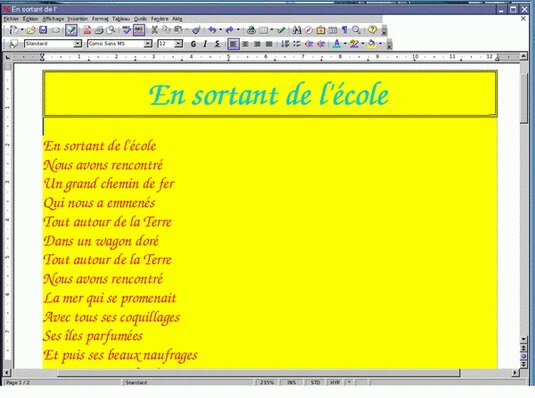Viewport: 535px width, 398px height.
Task: Open the Tableau menu
Action: pos(121,19)
